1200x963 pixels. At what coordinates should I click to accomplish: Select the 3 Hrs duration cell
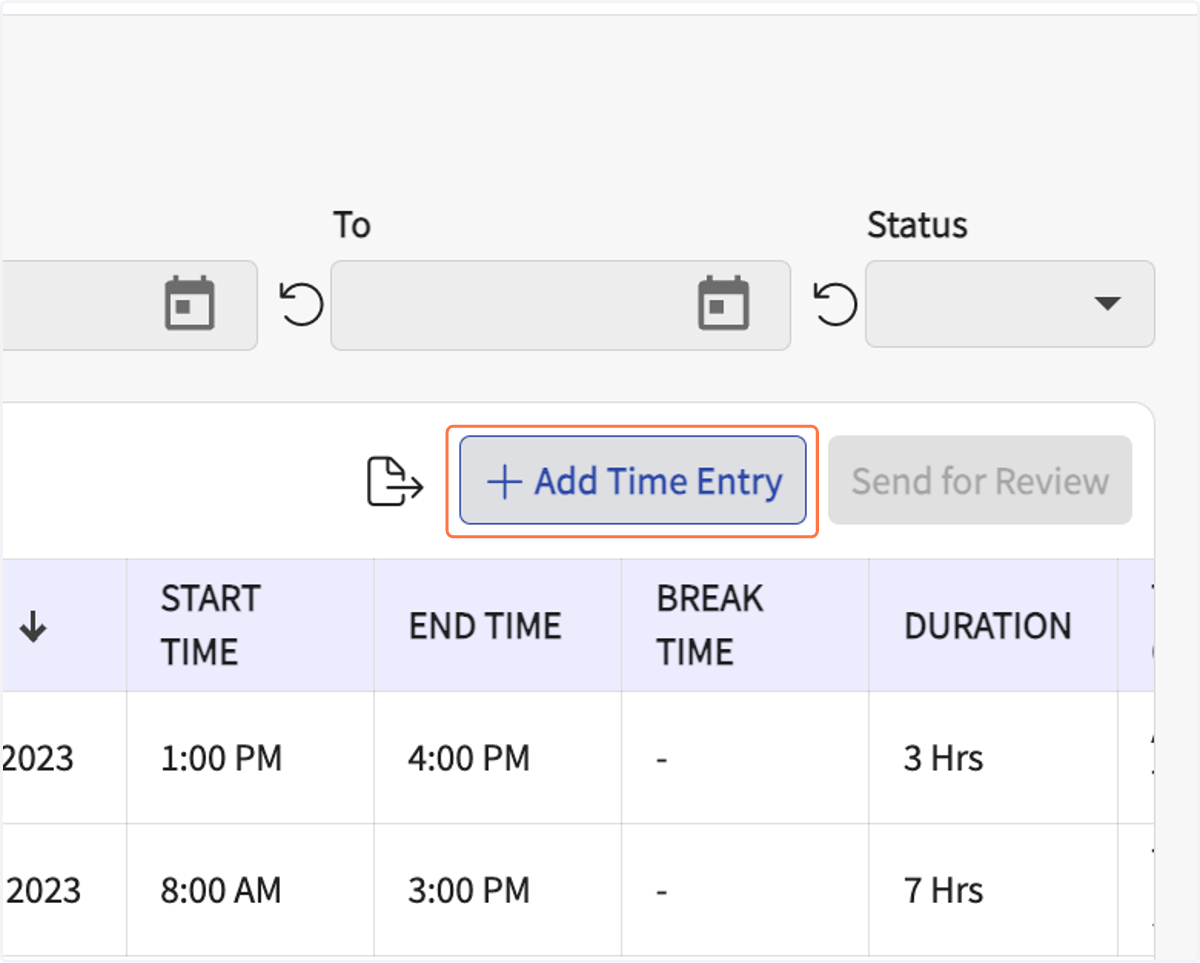click(x=993, y=758)
